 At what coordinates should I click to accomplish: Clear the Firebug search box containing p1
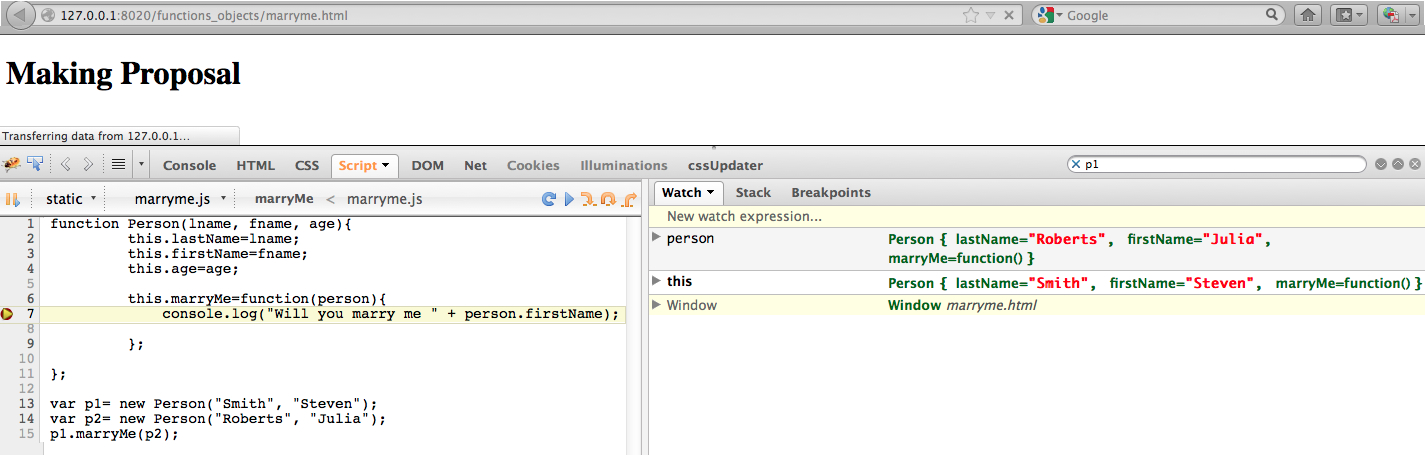[x=1076, y=164]
